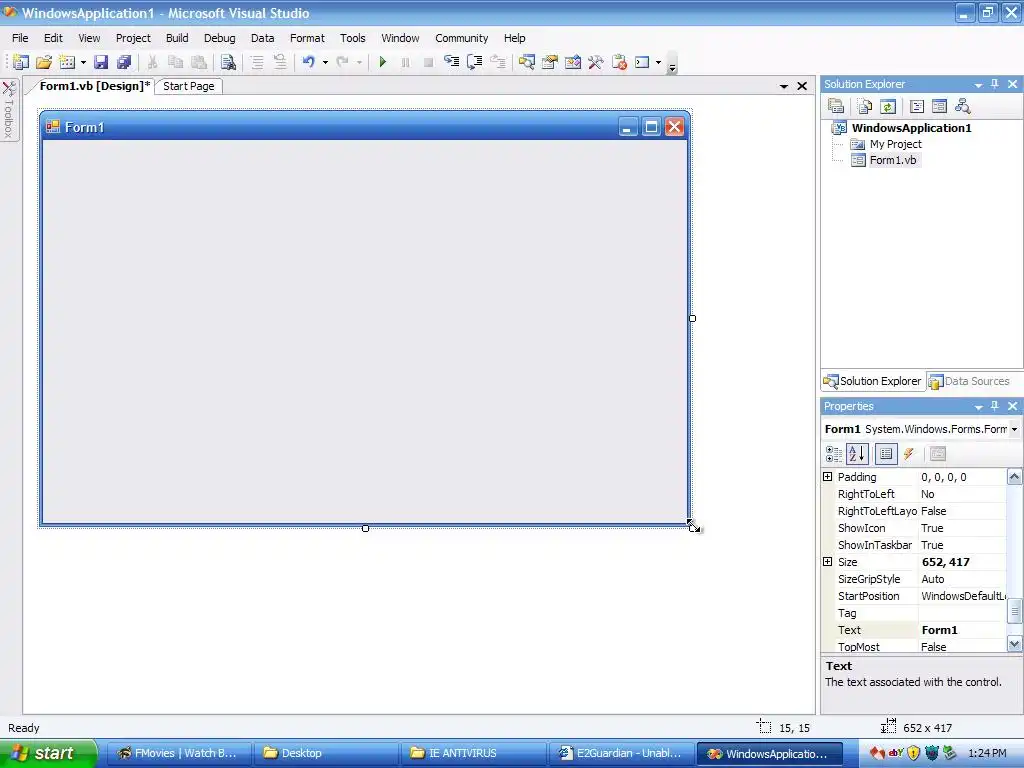Open the Error List toolbar icon

[x=619, y=62]
